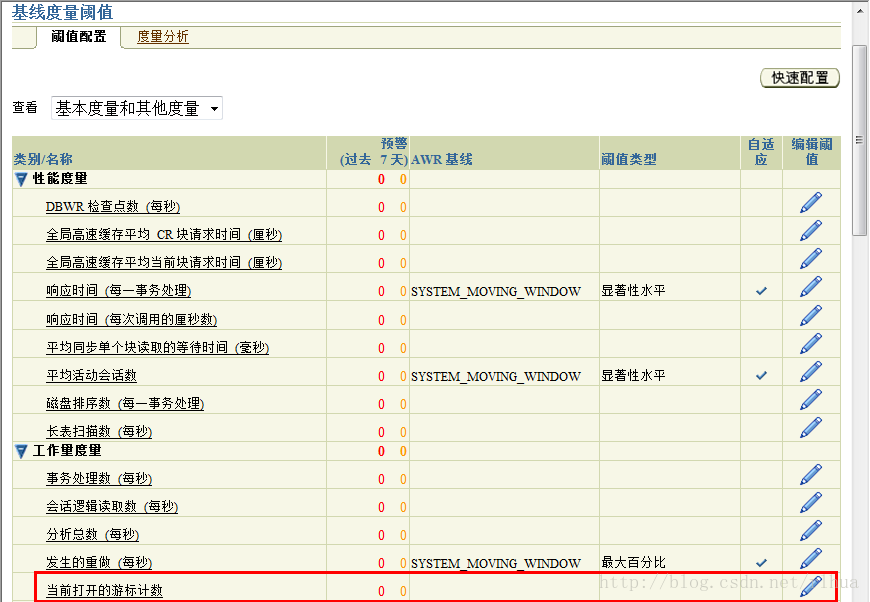Edit threshold for 响应时间 (每一事务处理)
870x602 pixels.
pyautogui.click(x=811, y=287)
